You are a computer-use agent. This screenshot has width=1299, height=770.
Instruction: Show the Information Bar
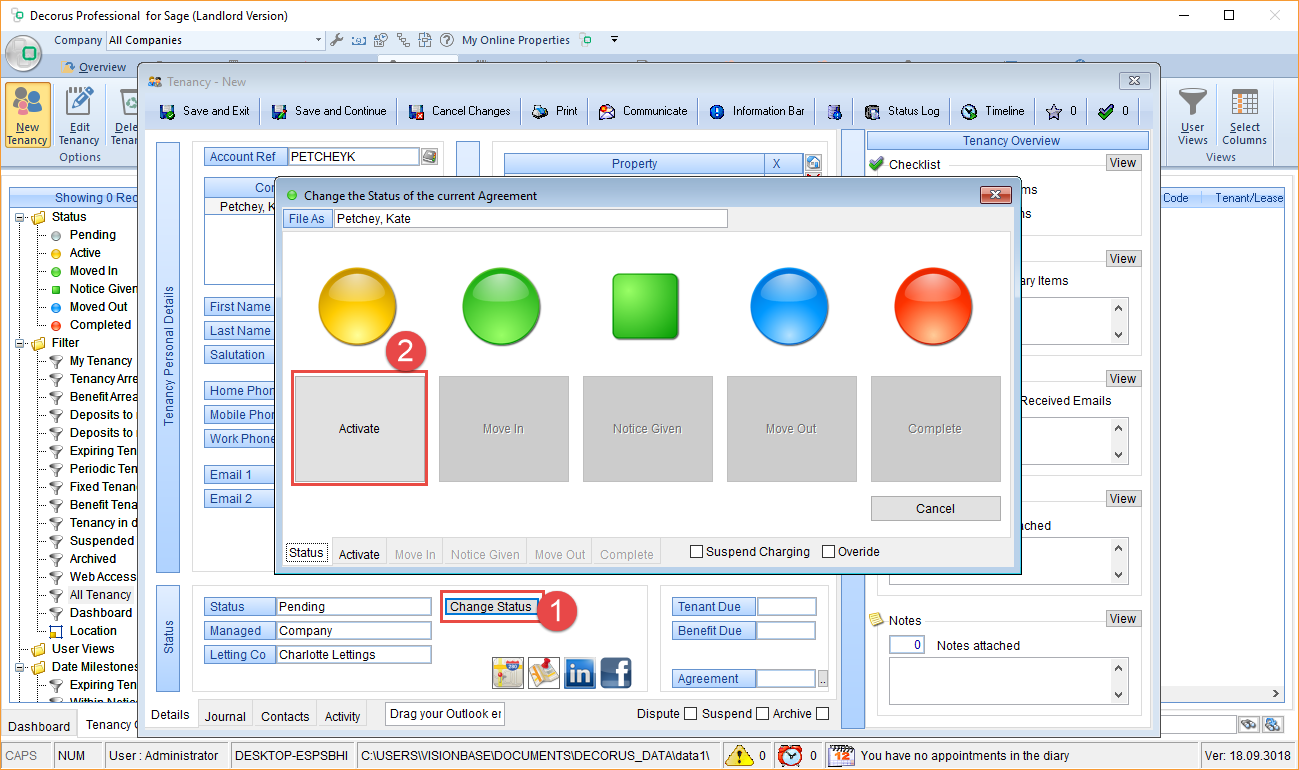coord(757,111)
